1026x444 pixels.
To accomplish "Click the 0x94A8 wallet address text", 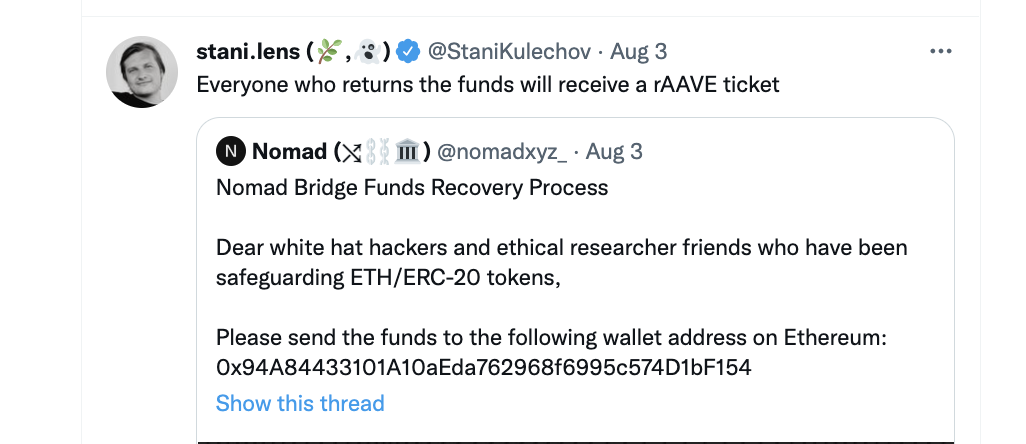I will tap(483, 367).
